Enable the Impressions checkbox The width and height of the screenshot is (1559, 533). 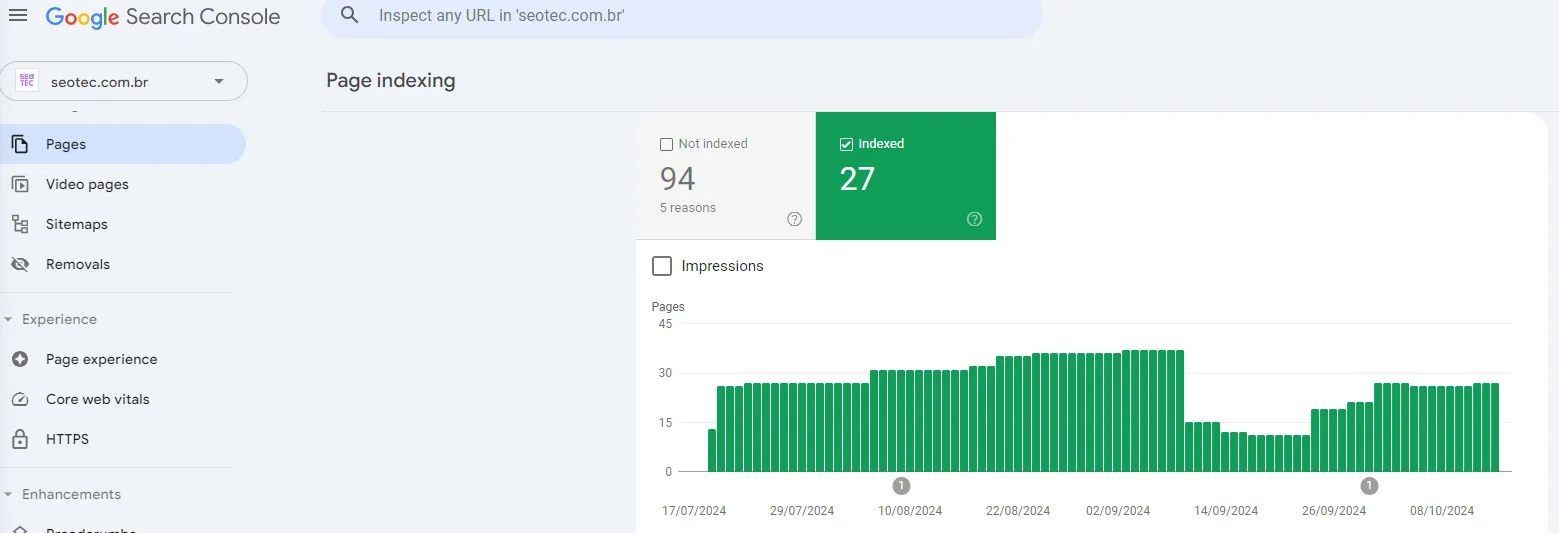662,266
